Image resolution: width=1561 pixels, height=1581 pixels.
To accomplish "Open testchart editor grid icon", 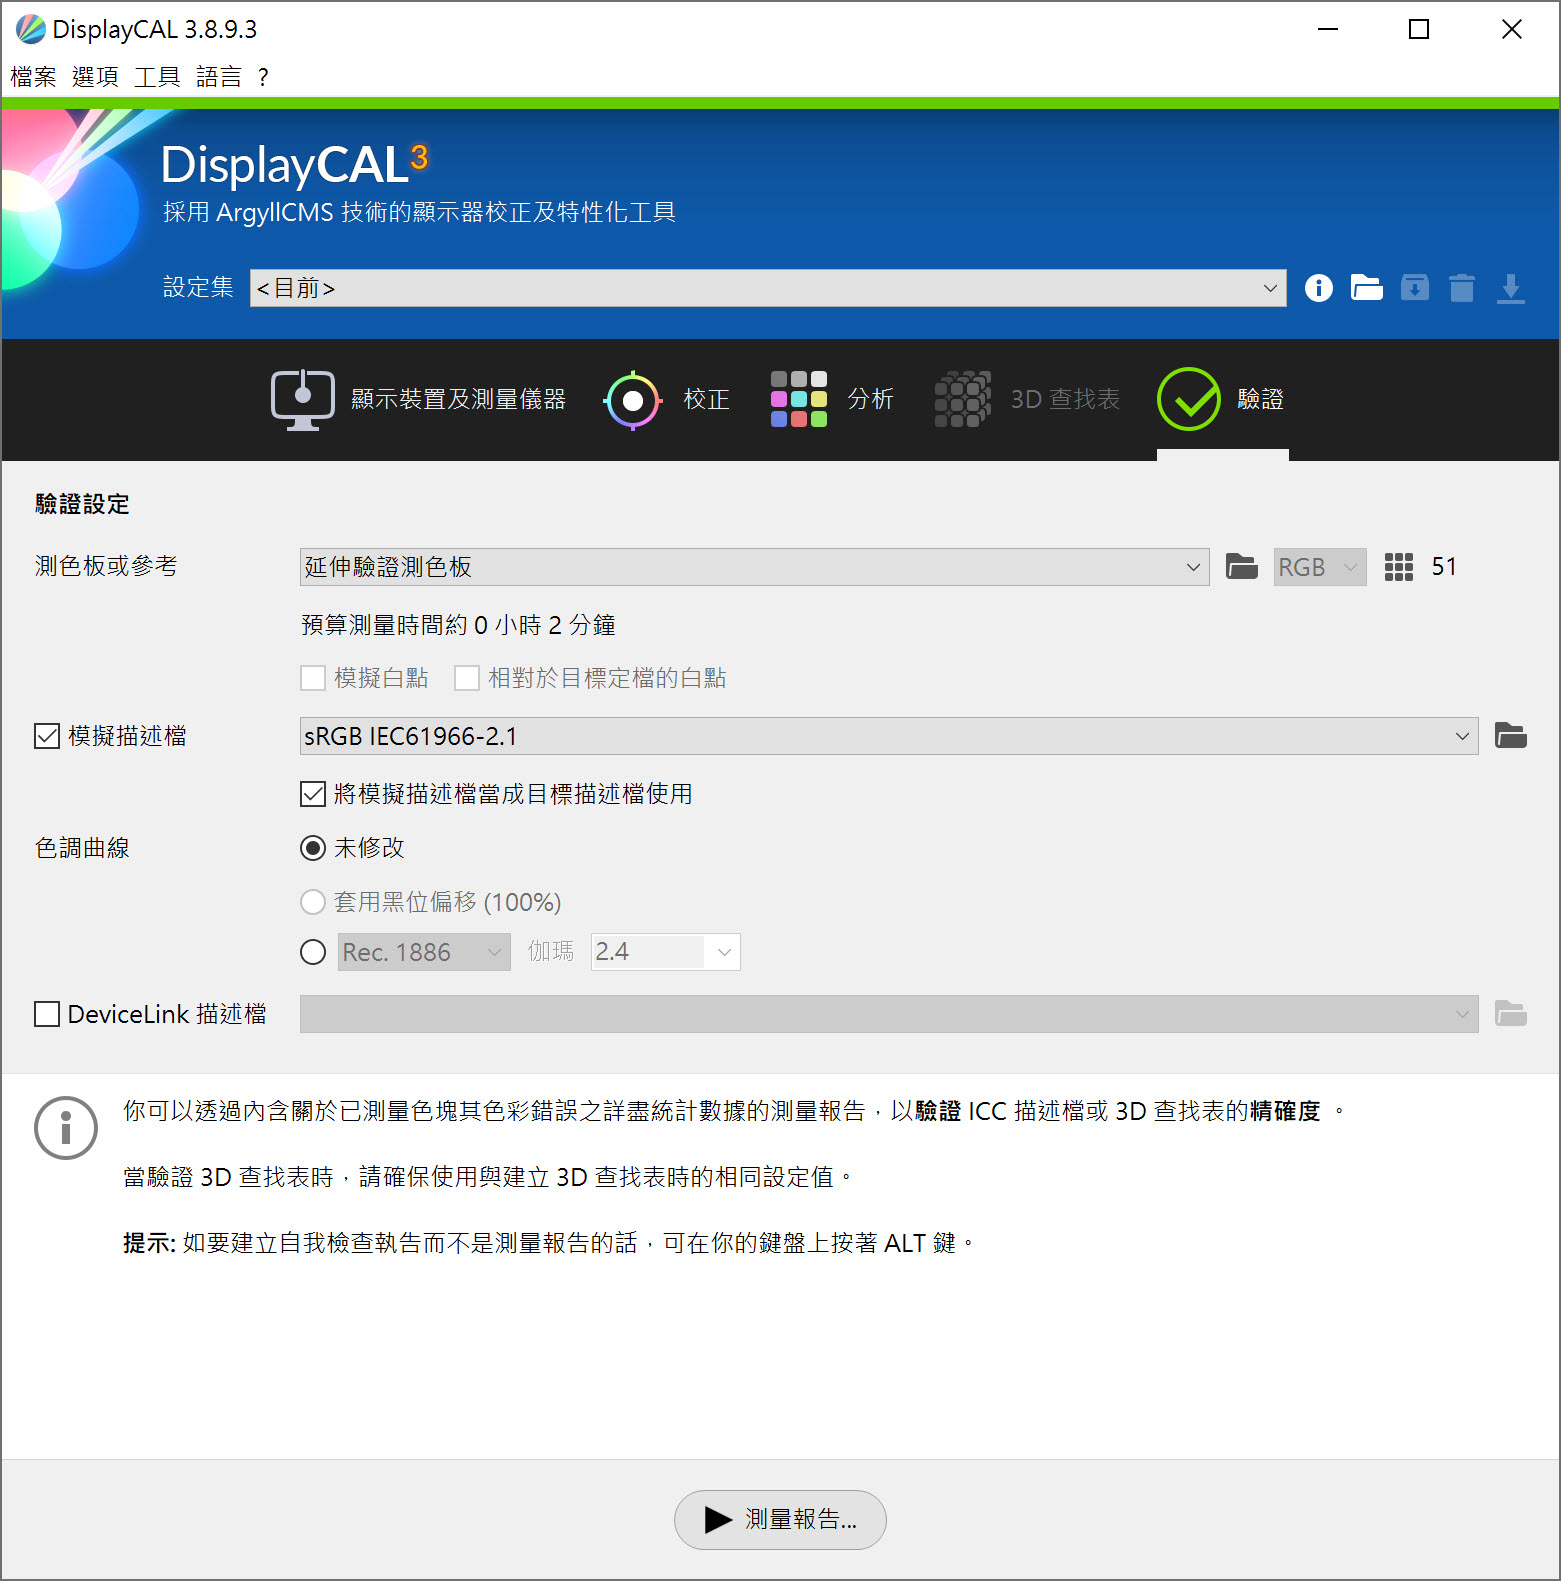I will click(1398, 567).
